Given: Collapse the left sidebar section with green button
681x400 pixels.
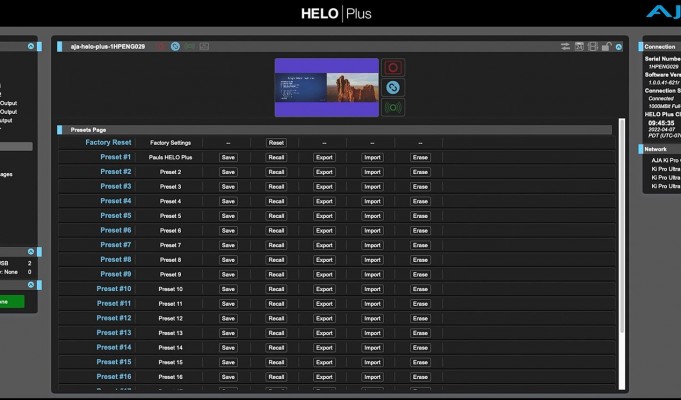Looking at the screenshot, I should [31, 285].
